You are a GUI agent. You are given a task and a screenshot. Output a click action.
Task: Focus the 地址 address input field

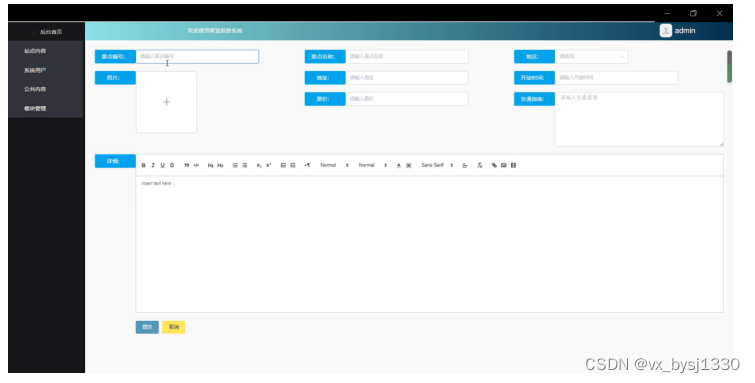[x=407, y=78]
